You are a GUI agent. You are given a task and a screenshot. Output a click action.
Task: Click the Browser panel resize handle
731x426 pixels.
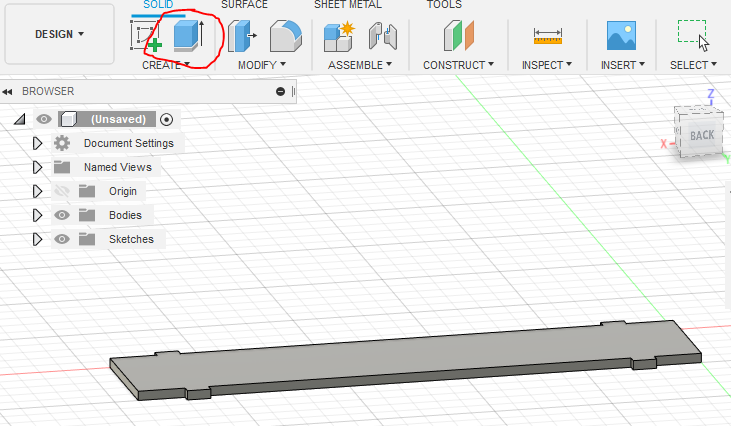(x=293, y=91)
